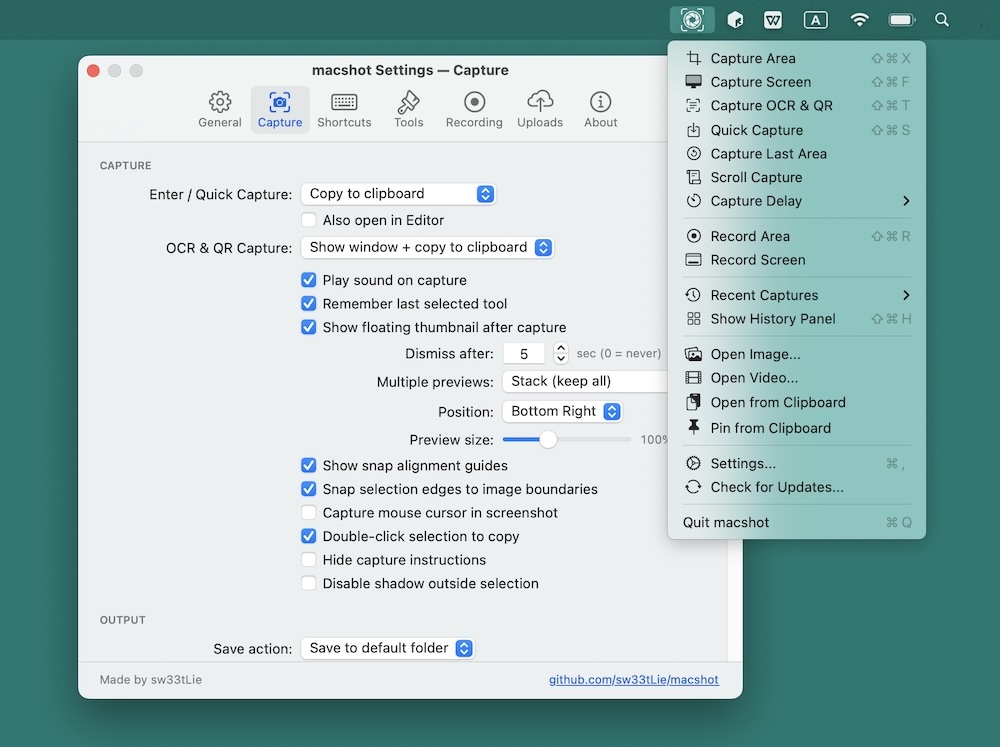Image resolution: width=1000 pixels, height=747 pixels.
Task: Click the Preview size slider handle
Action: point(547,440)
